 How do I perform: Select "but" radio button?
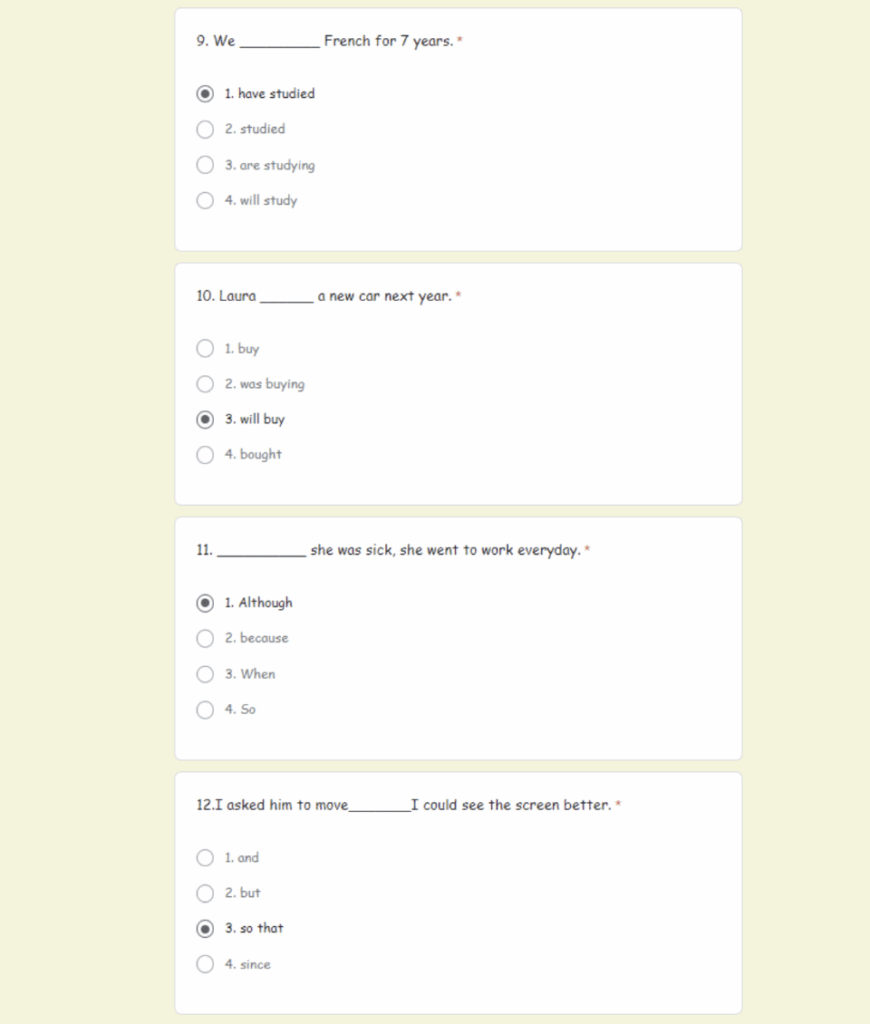point(205,893)
